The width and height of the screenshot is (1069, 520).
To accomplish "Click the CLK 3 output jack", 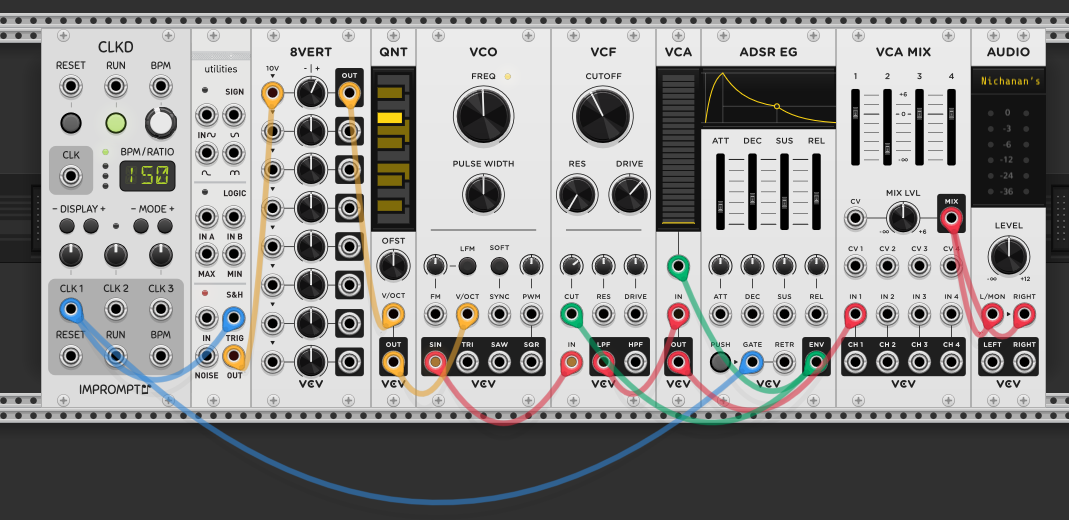I will [x=160, y=310].
